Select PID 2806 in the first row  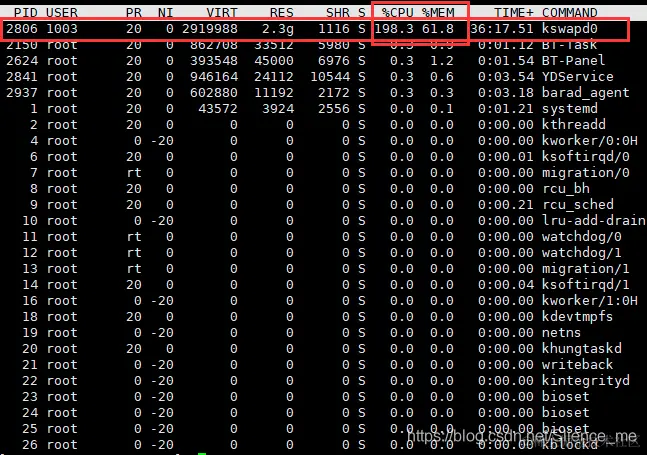click(x=22, y=28)
